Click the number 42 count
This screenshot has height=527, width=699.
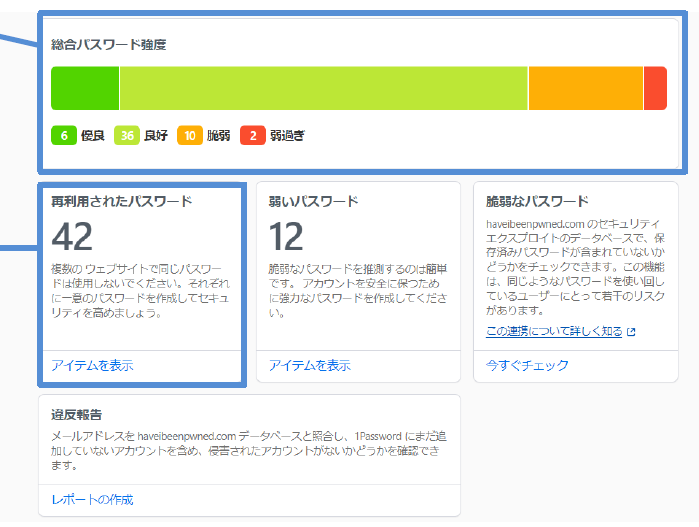click(72, 237)
